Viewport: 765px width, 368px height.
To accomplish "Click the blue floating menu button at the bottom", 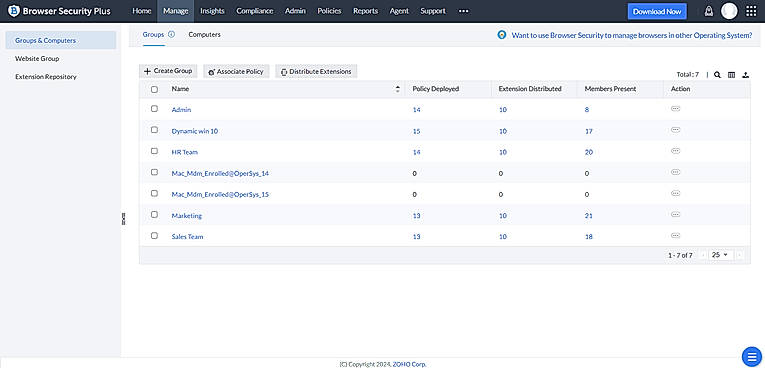I will 751,356.
